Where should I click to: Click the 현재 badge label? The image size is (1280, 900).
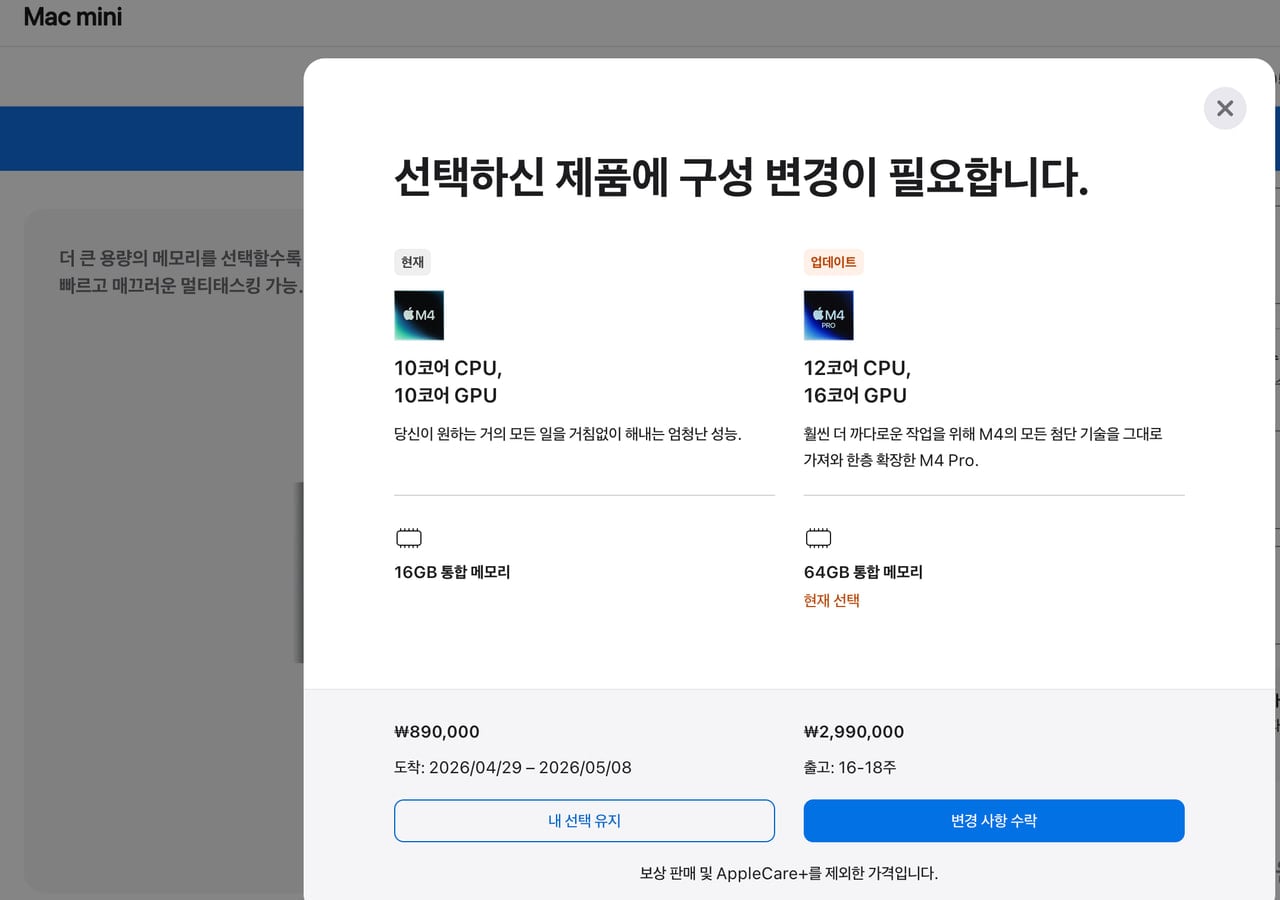tap(412, 262)
